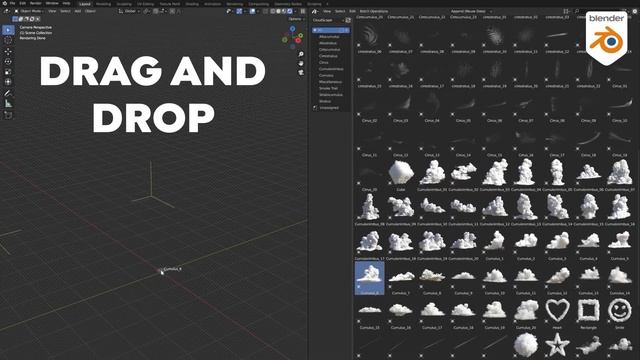640x360 pixels.
Task: Select the Transform tool
Action: [x=8, y=82]
